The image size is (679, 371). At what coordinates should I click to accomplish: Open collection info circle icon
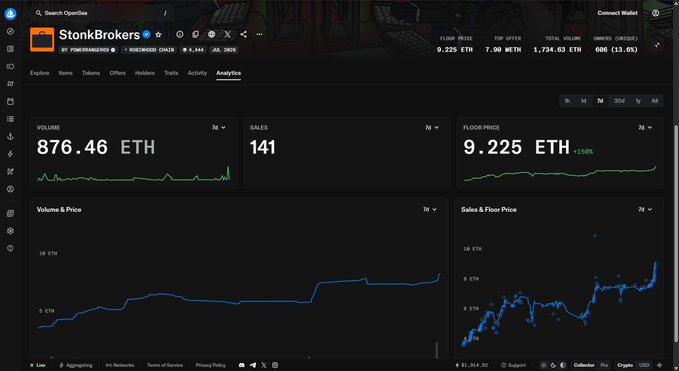[180, 34]
